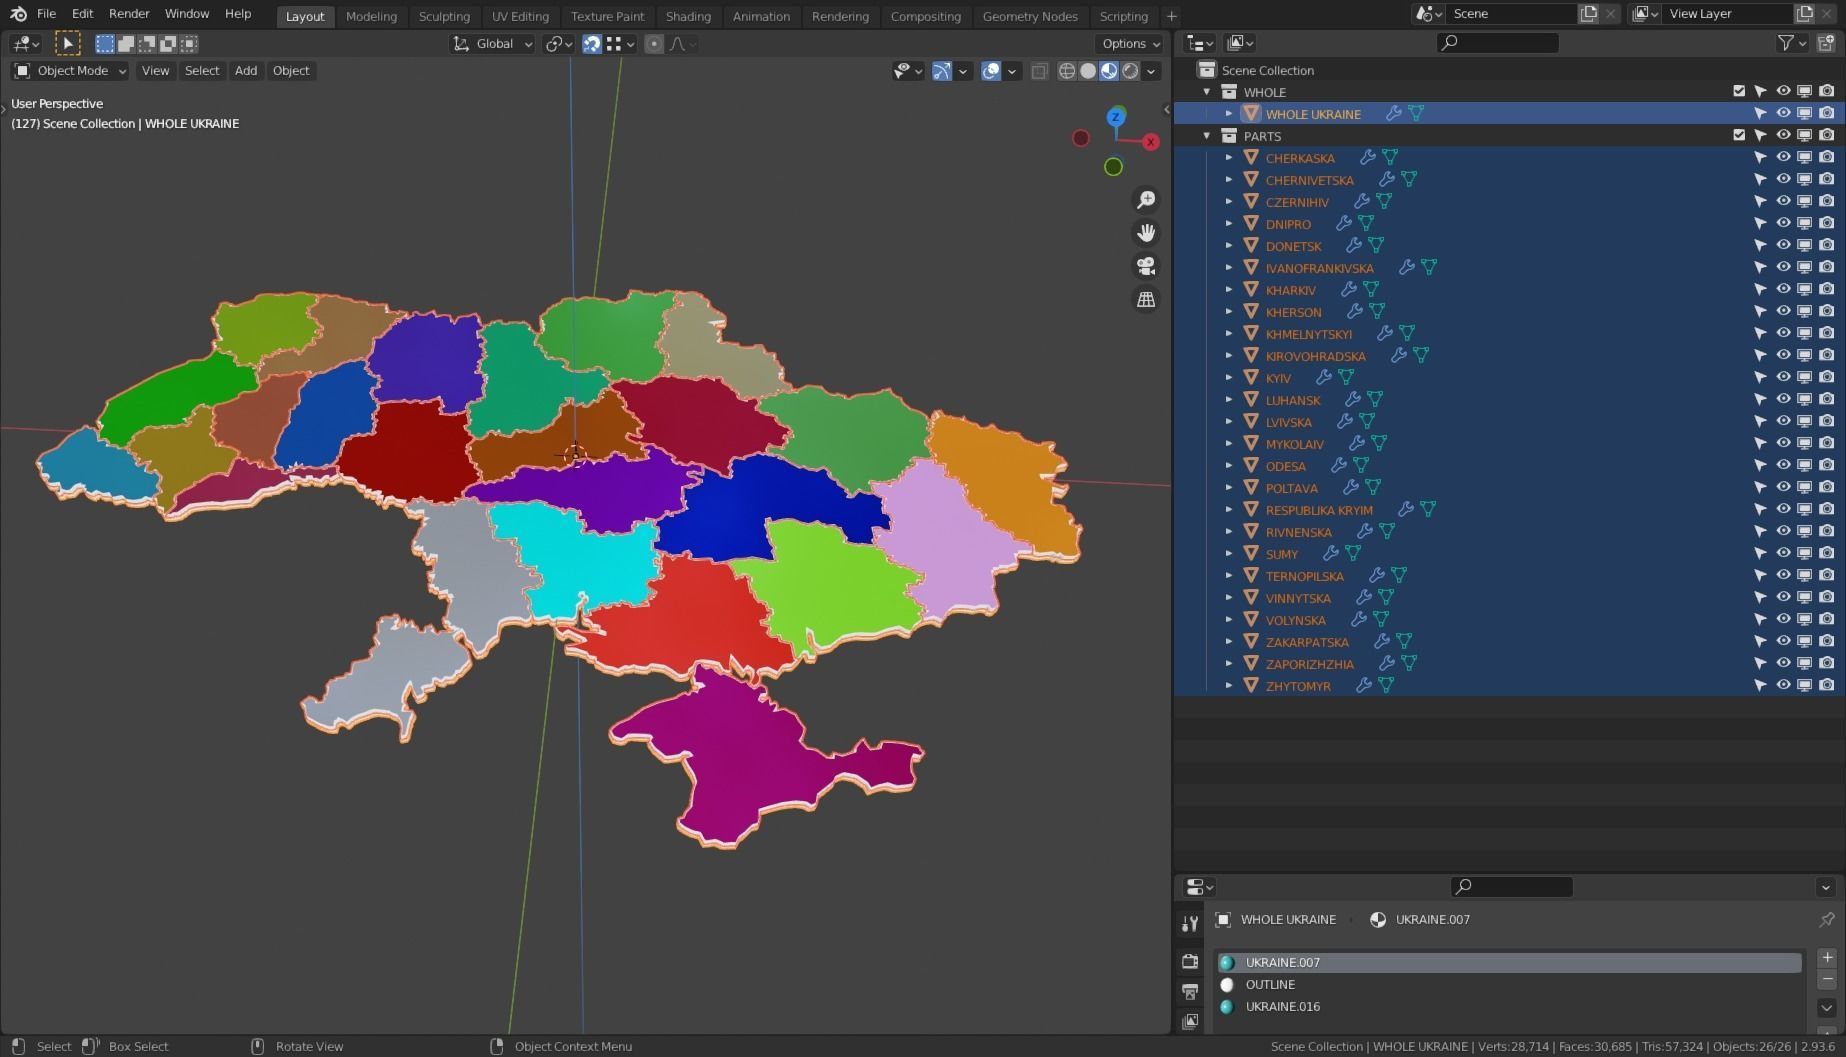Hide the CHERKASKA object in viewport
Screen dimensions: 1846x1057
[x=1783, y=158]
